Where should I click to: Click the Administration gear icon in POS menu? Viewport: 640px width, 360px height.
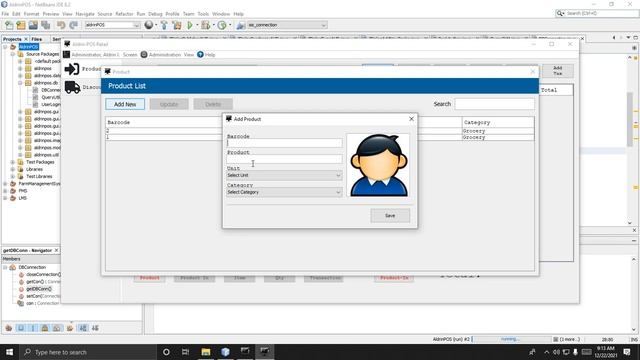pos(144,55)
